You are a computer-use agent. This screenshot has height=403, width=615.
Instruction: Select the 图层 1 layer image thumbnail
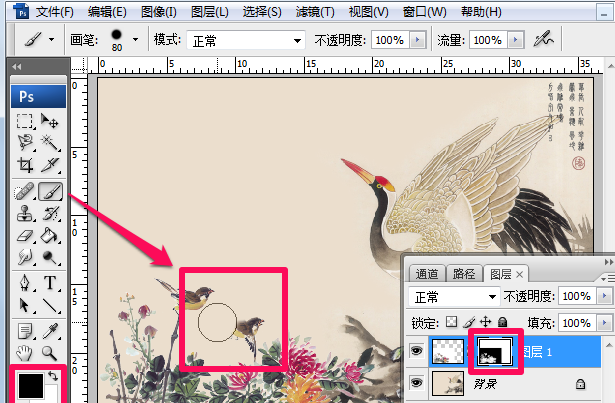(448, 351)
